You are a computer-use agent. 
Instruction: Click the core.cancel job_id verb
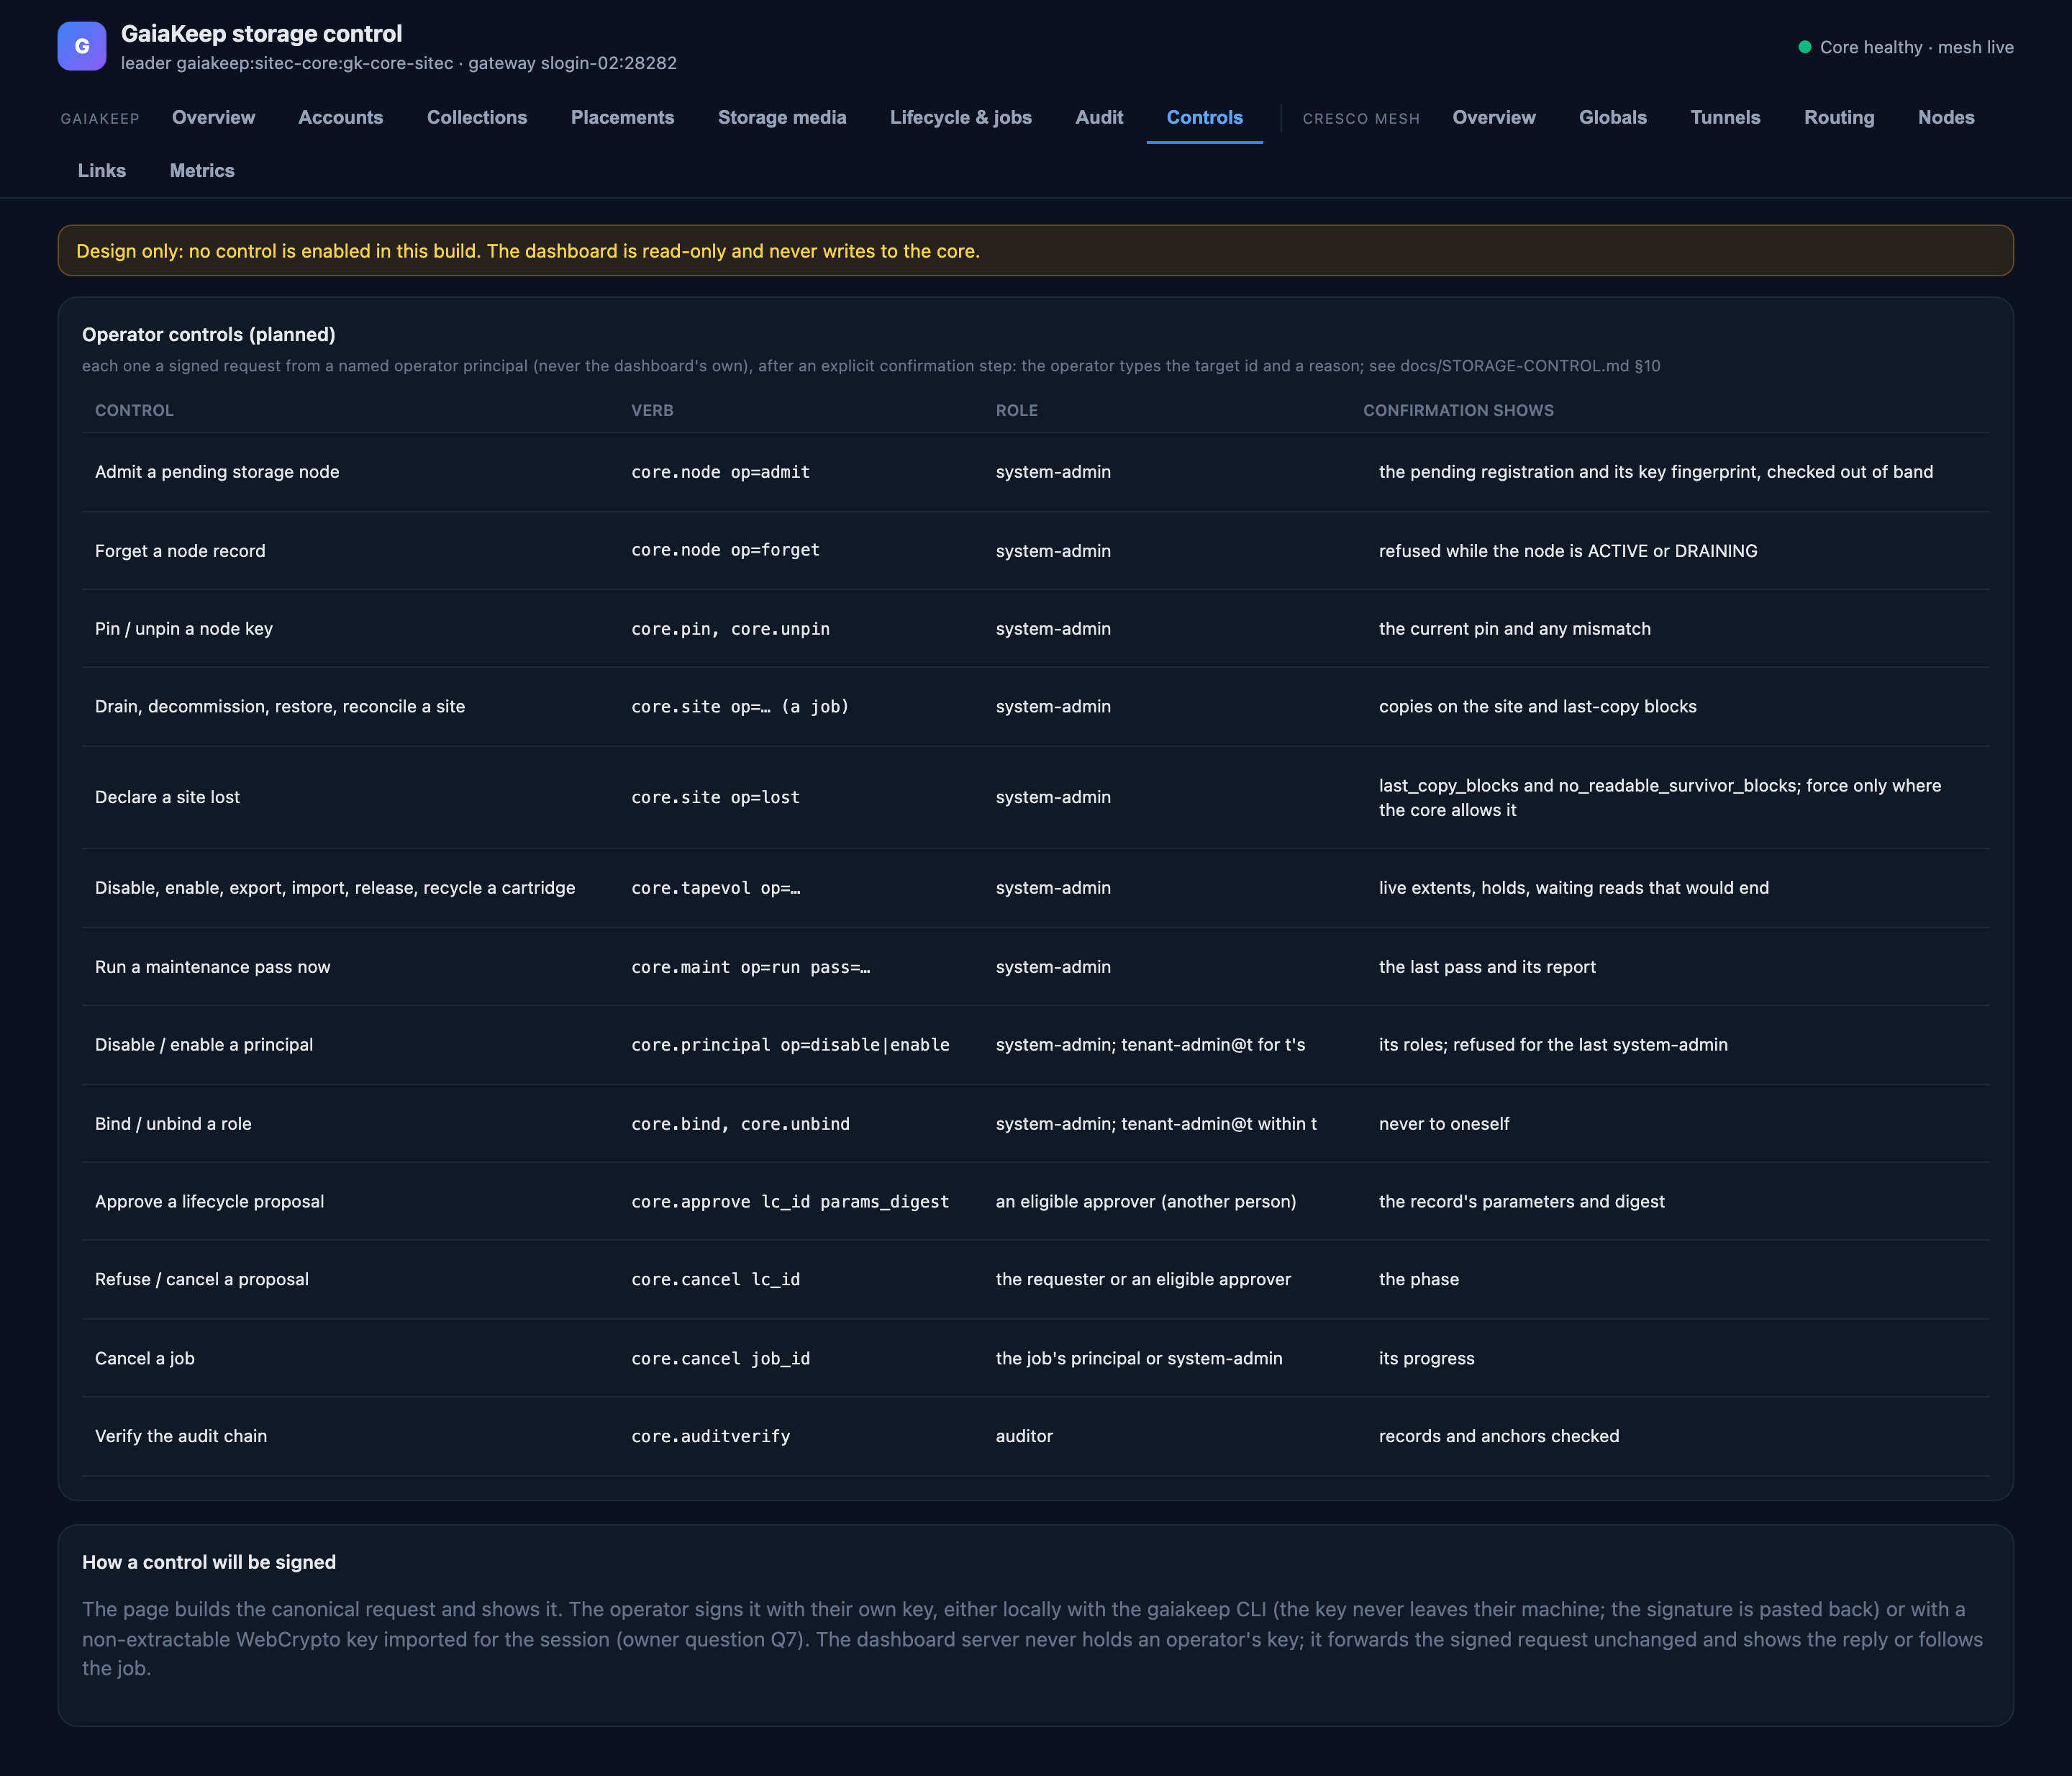click(x=720, y=1358)
